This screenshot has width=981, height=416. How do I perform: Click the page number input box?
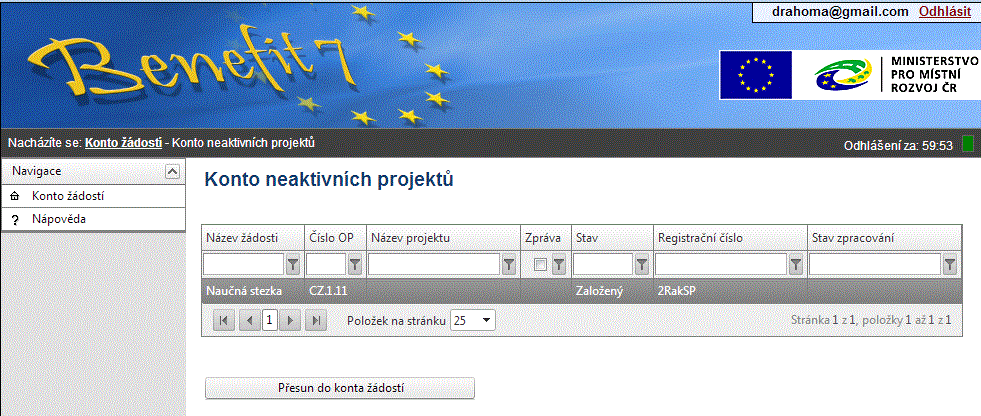pos(270,320)
